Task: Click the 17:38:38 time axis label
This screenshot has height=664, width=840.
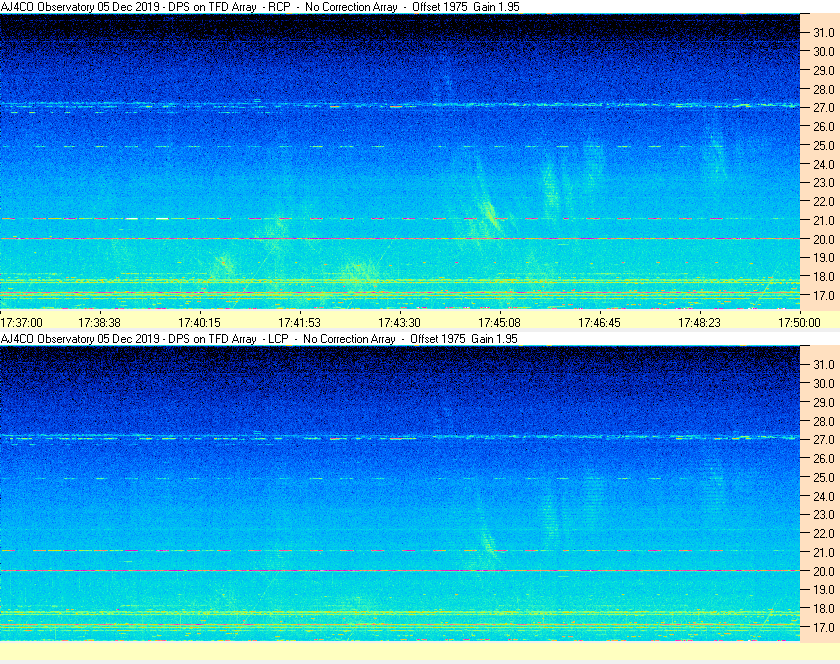Action: point(100,323)
